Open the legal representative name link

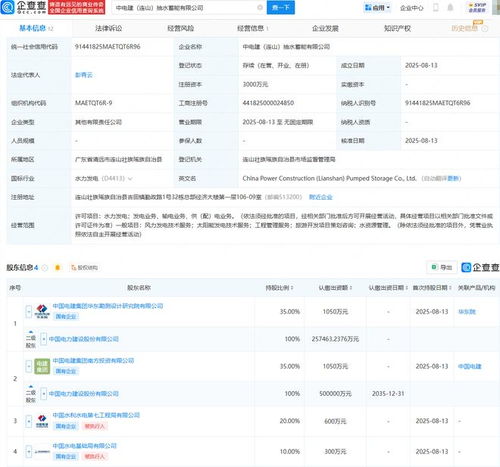coord(83,75)
